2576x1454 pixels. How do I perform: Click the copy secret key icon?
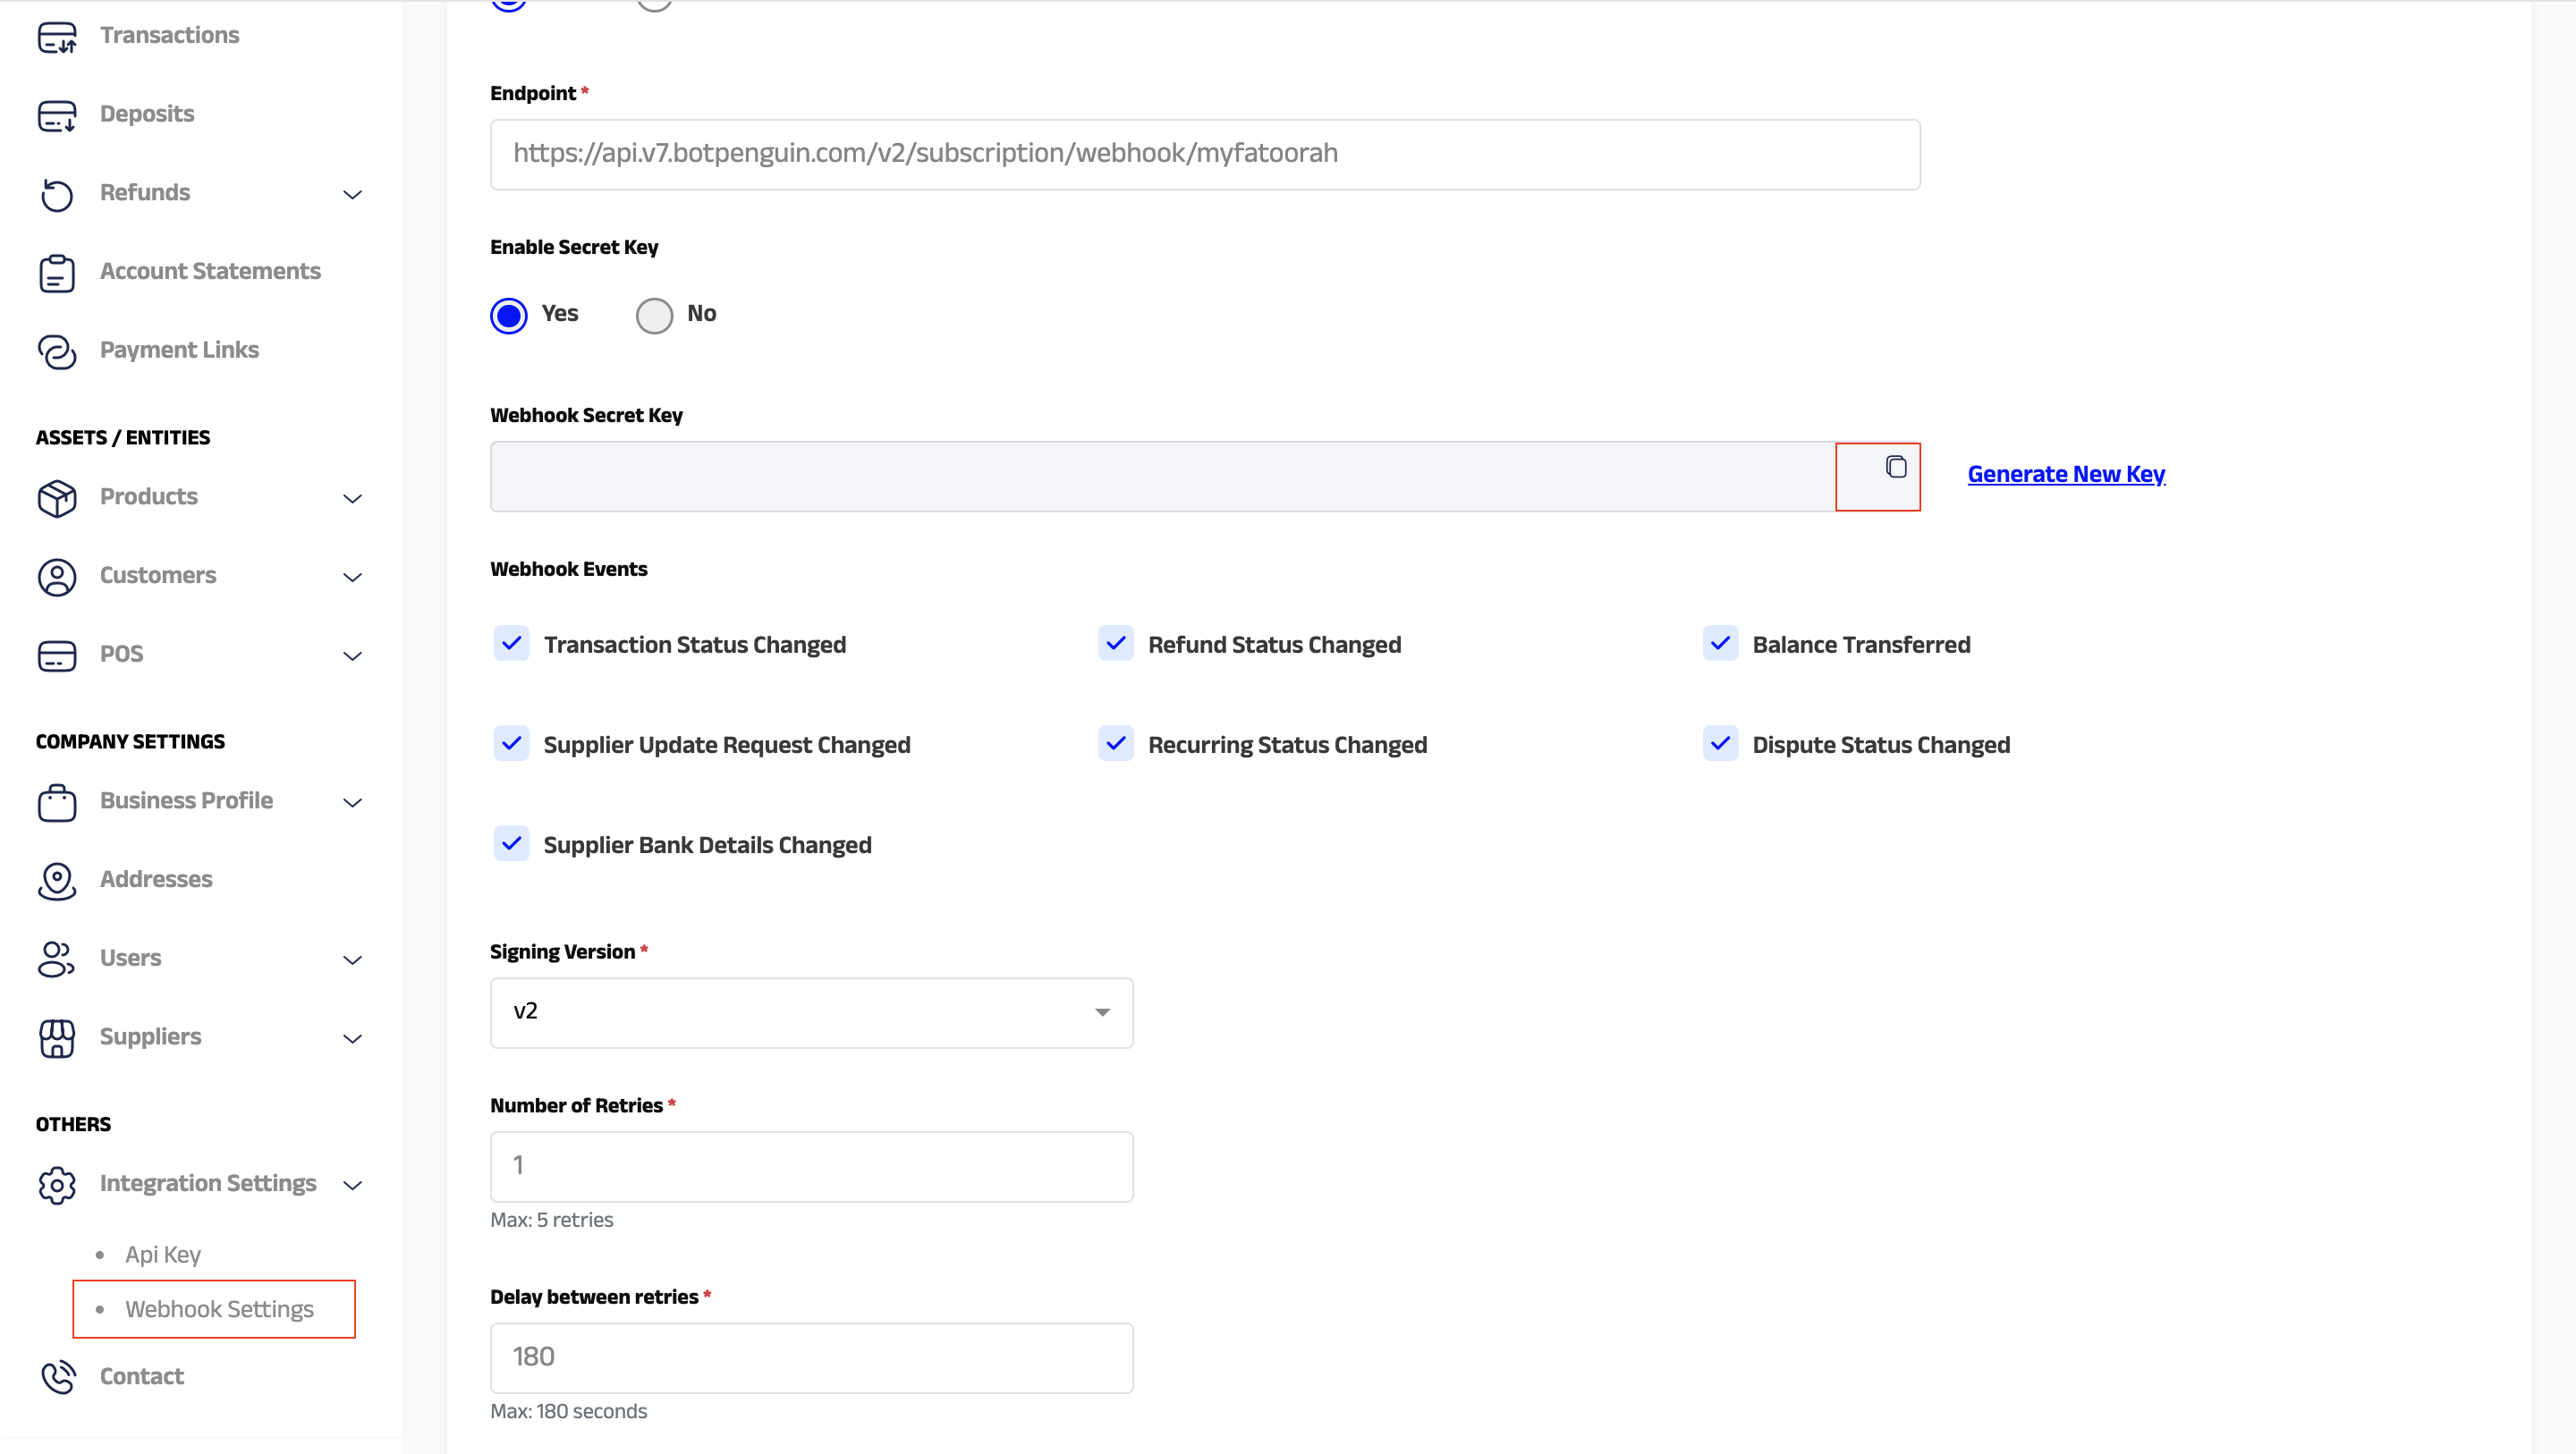[1895, 467]
